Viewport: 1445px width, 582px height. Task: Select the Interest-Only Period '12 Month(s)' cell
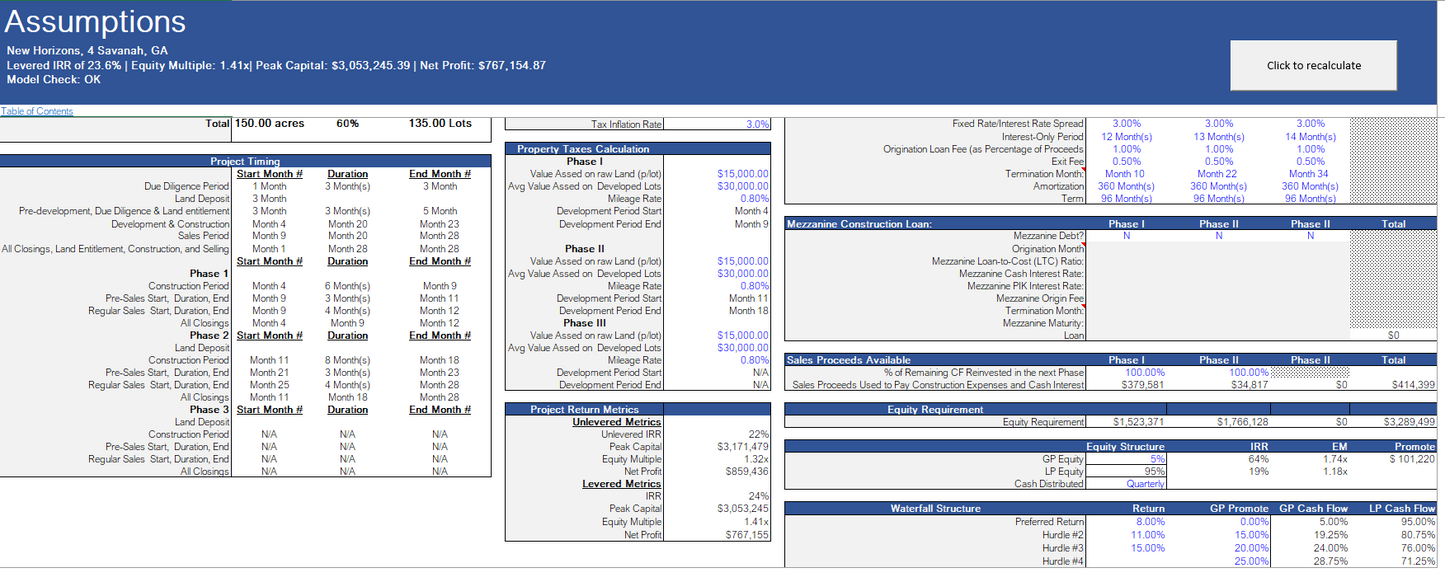(1127, 136)
